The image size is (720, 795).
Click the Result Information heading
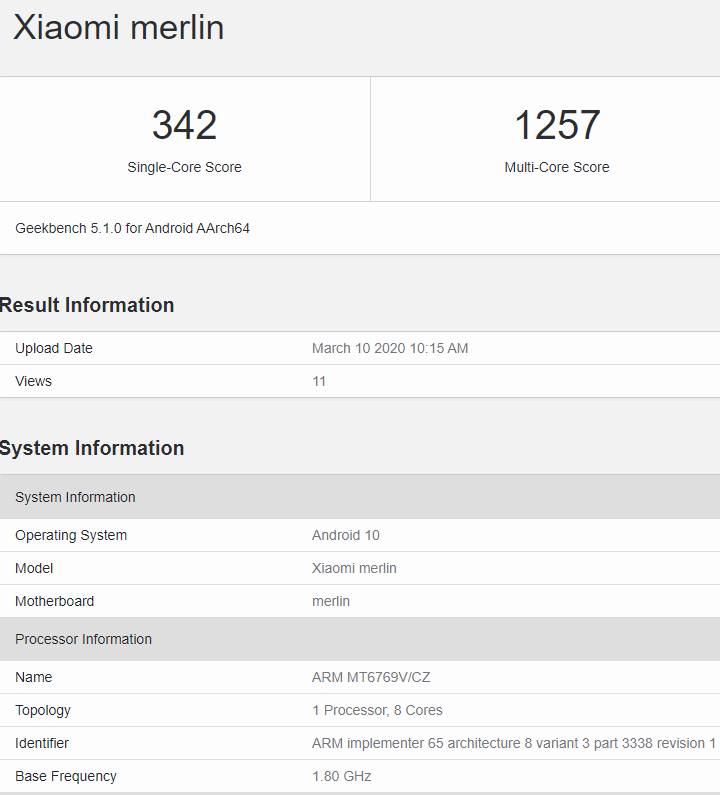[x=87, y=305]
